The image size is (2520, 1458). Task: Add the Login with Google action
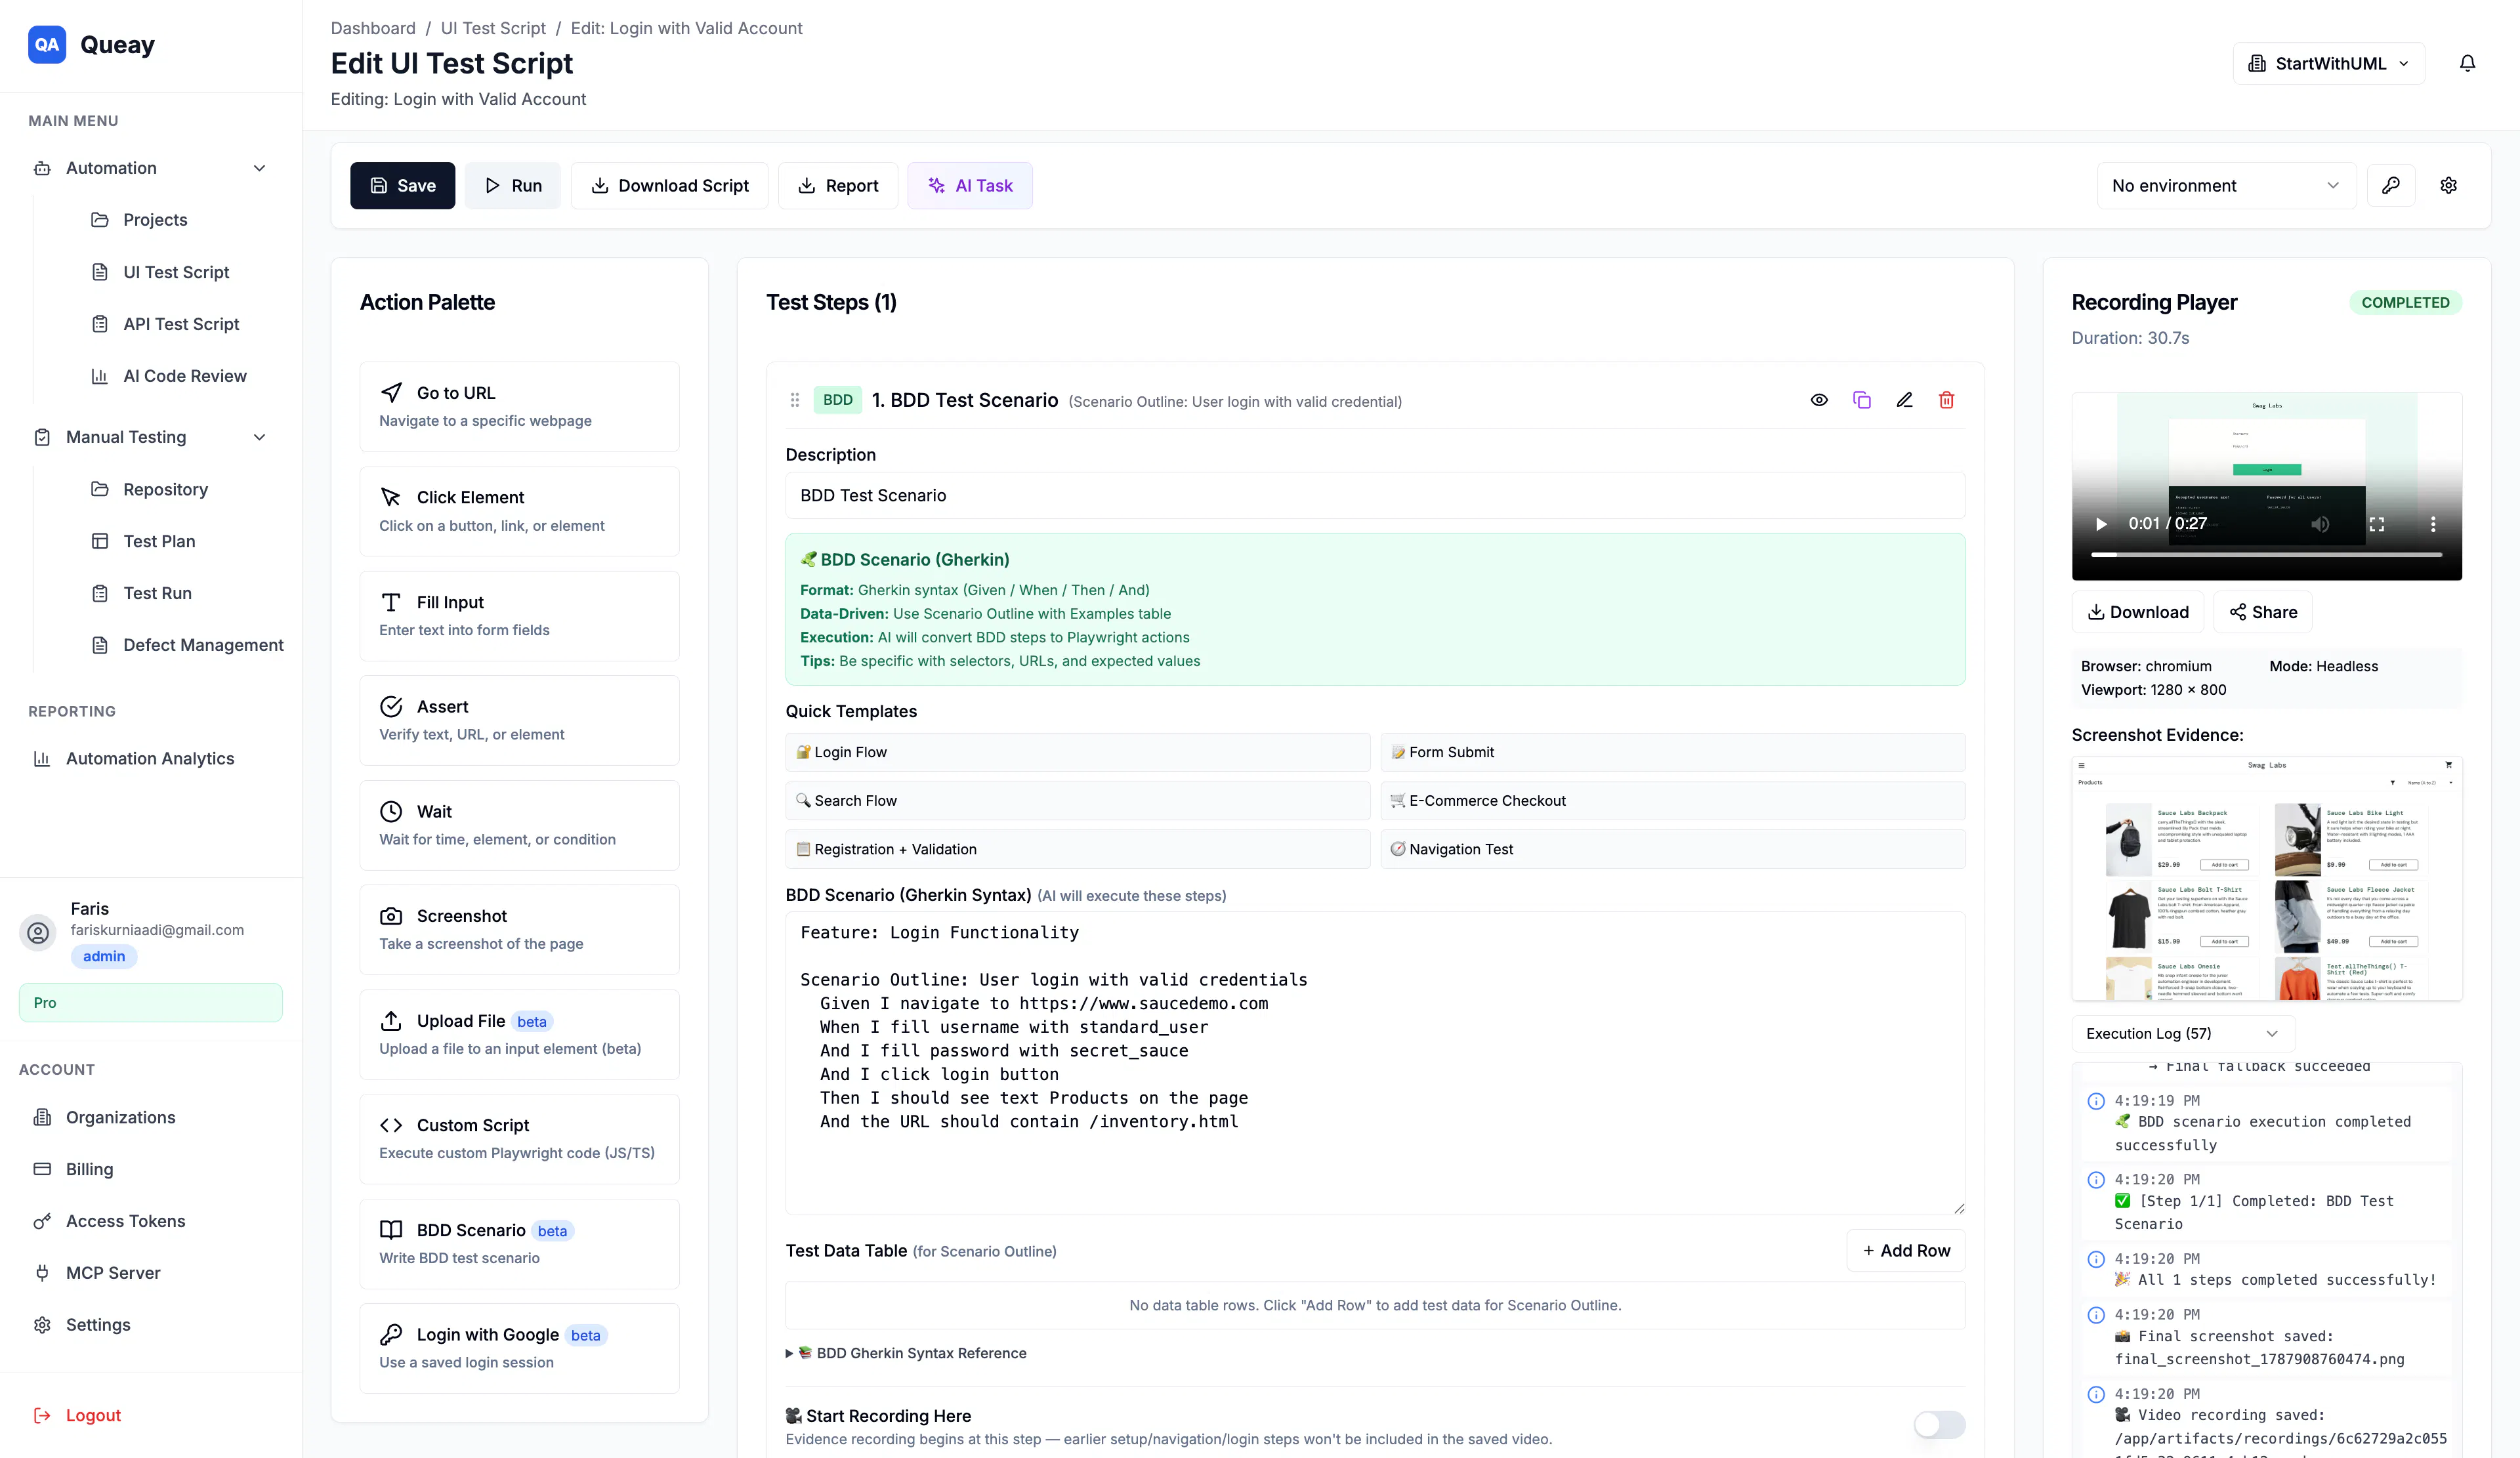click(x=519, y=1348)
